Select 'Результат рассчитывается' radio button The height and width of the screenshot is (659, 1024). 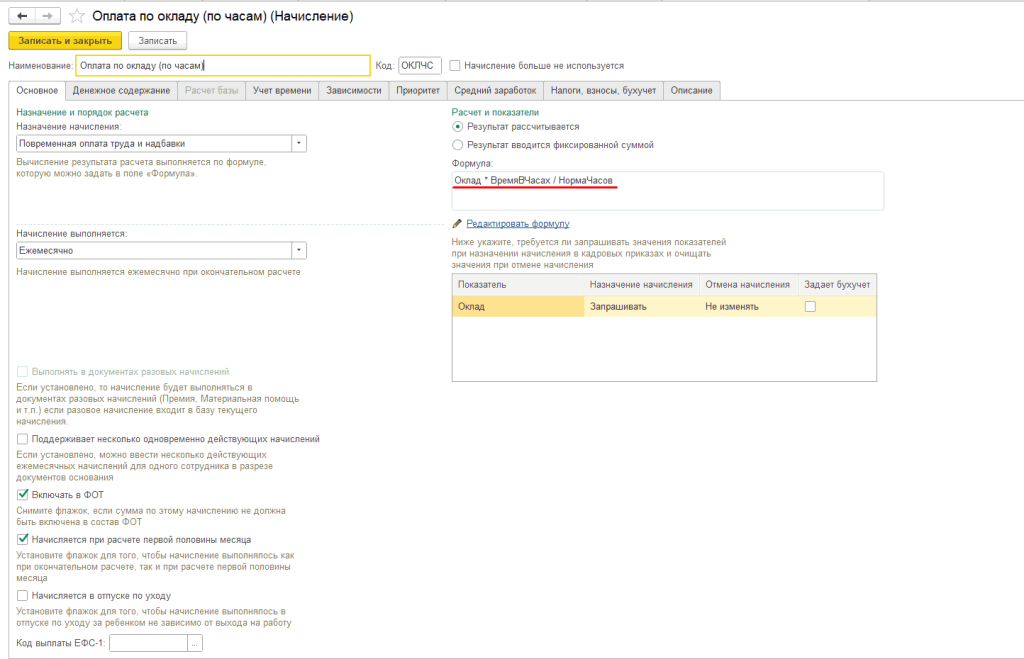[458, 127]
